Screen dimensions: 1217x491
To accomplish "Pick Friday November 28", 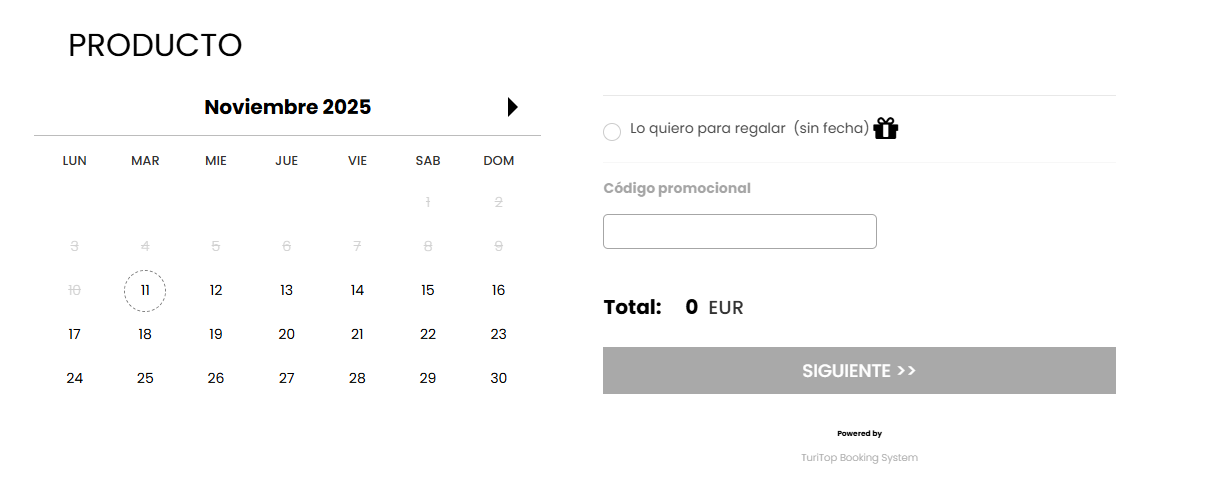I will pyautogui.click(x=357, y=379).
